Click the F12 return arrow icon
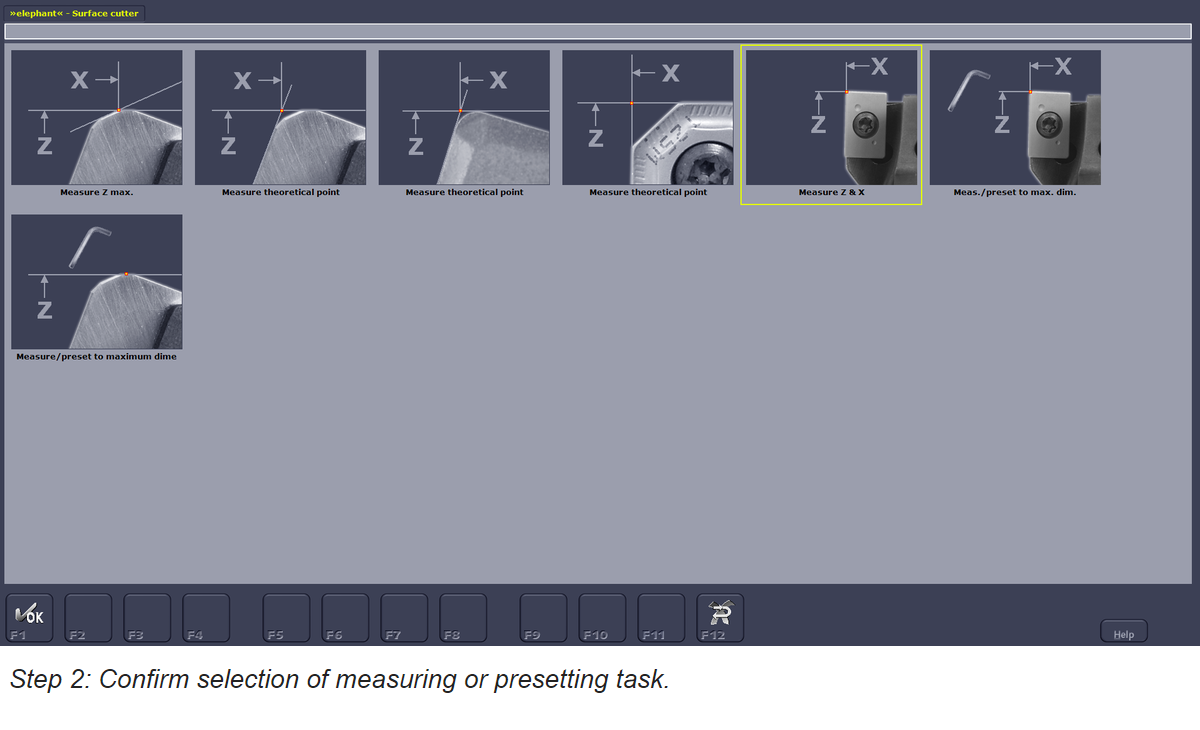The image size is (1200, 730). click(x=720, y=616)
